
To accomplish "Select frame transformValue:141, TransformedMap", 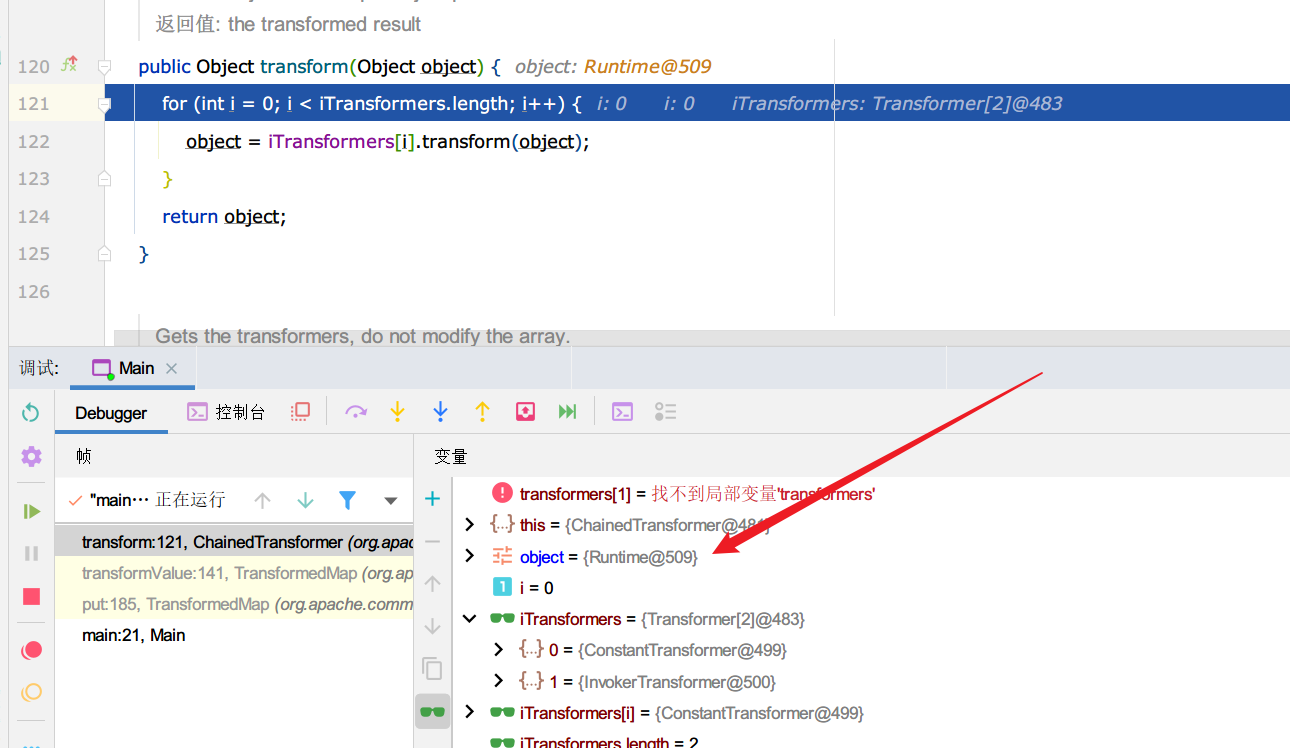I will (x=234, y=573).
